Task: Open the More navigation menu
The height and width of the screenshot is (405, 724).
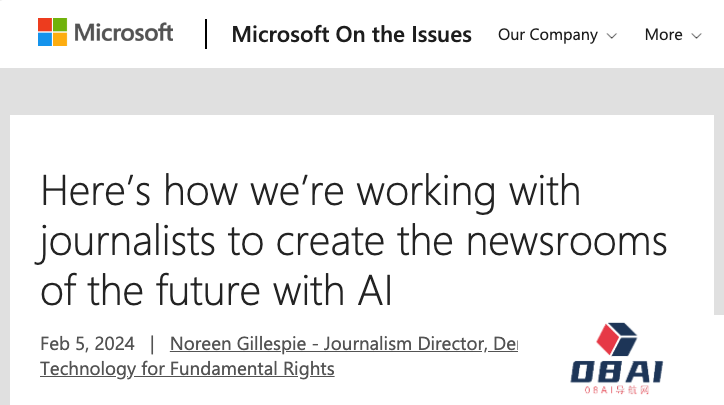Action: point(663,34)
